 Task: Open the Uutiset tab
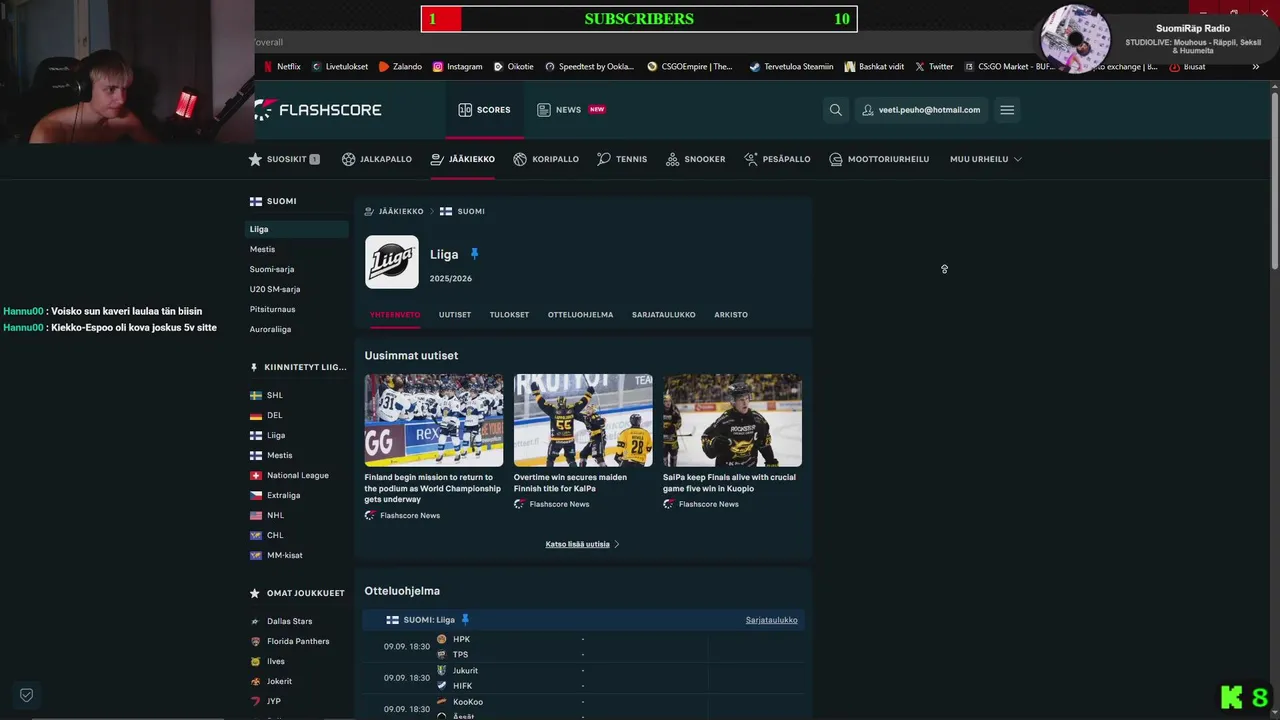455,315
